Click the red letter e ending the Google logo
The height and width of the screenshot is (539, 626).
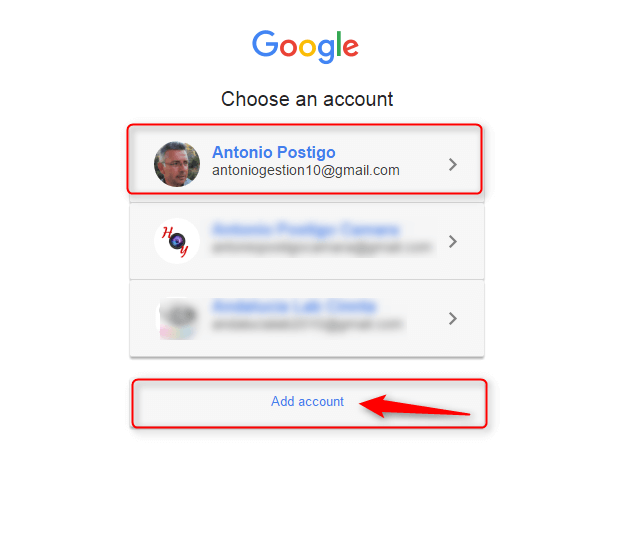click(x=351, y=47)
